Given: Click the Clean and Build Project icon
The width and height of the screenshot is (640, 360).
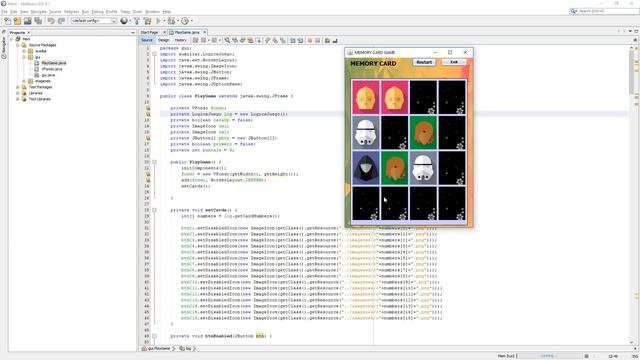Looking at the screenshot, I should pyautogui.click(x=147, y=21).
